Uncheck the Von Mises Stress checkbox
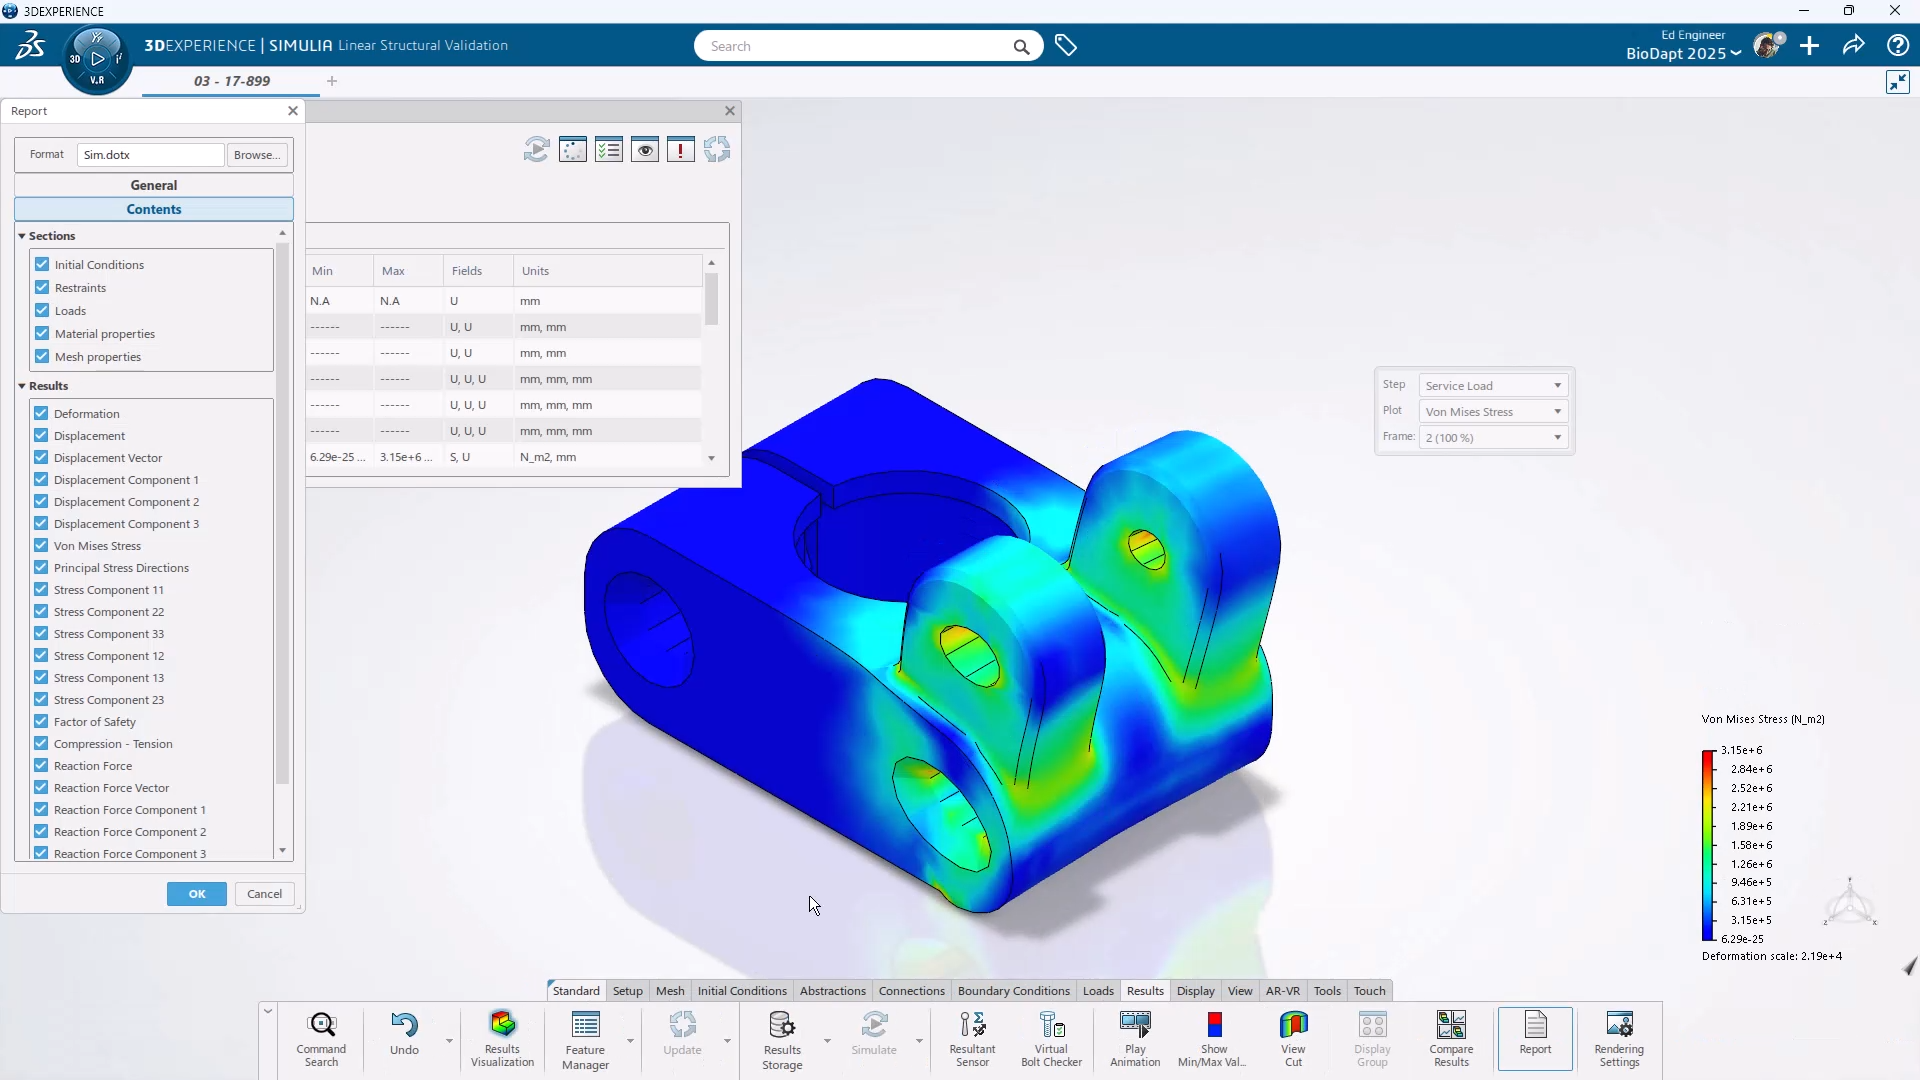1920x1080 pixels. (41, 545)
